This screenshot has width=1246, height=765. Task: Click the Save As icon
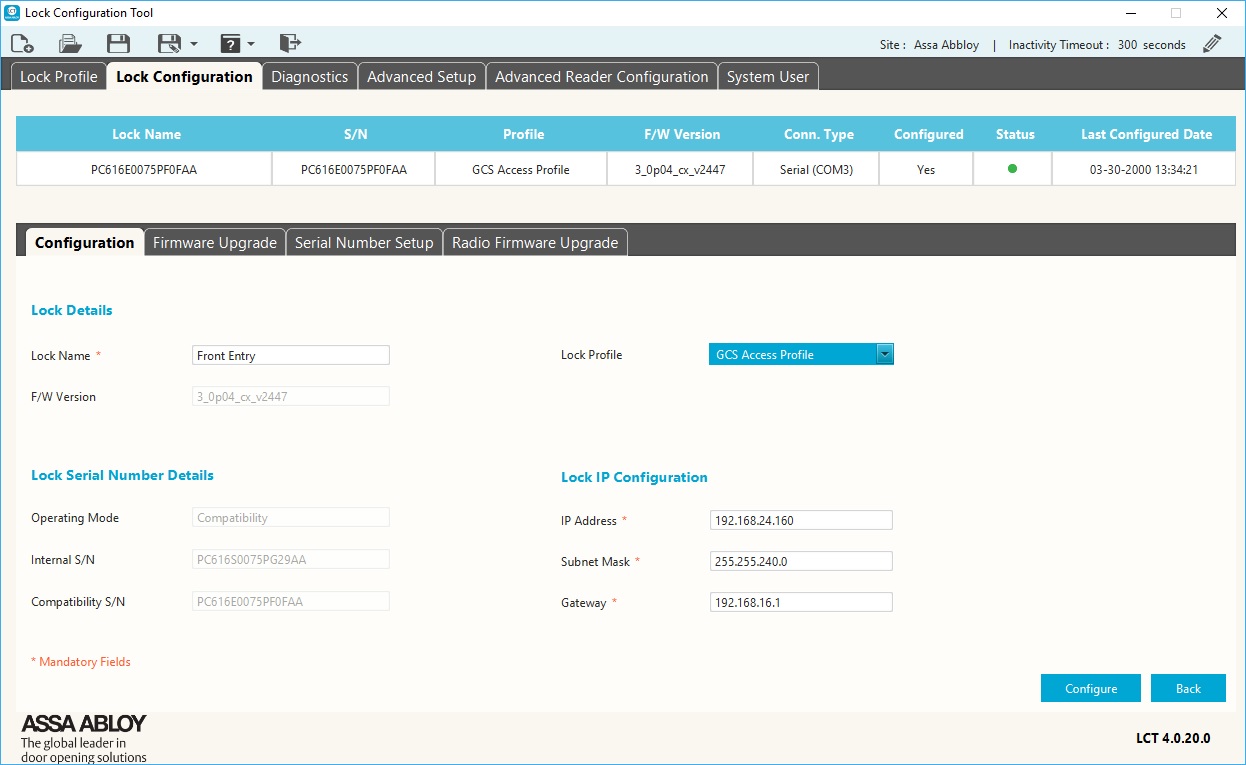pyautogui.click(x=169, y=43)
